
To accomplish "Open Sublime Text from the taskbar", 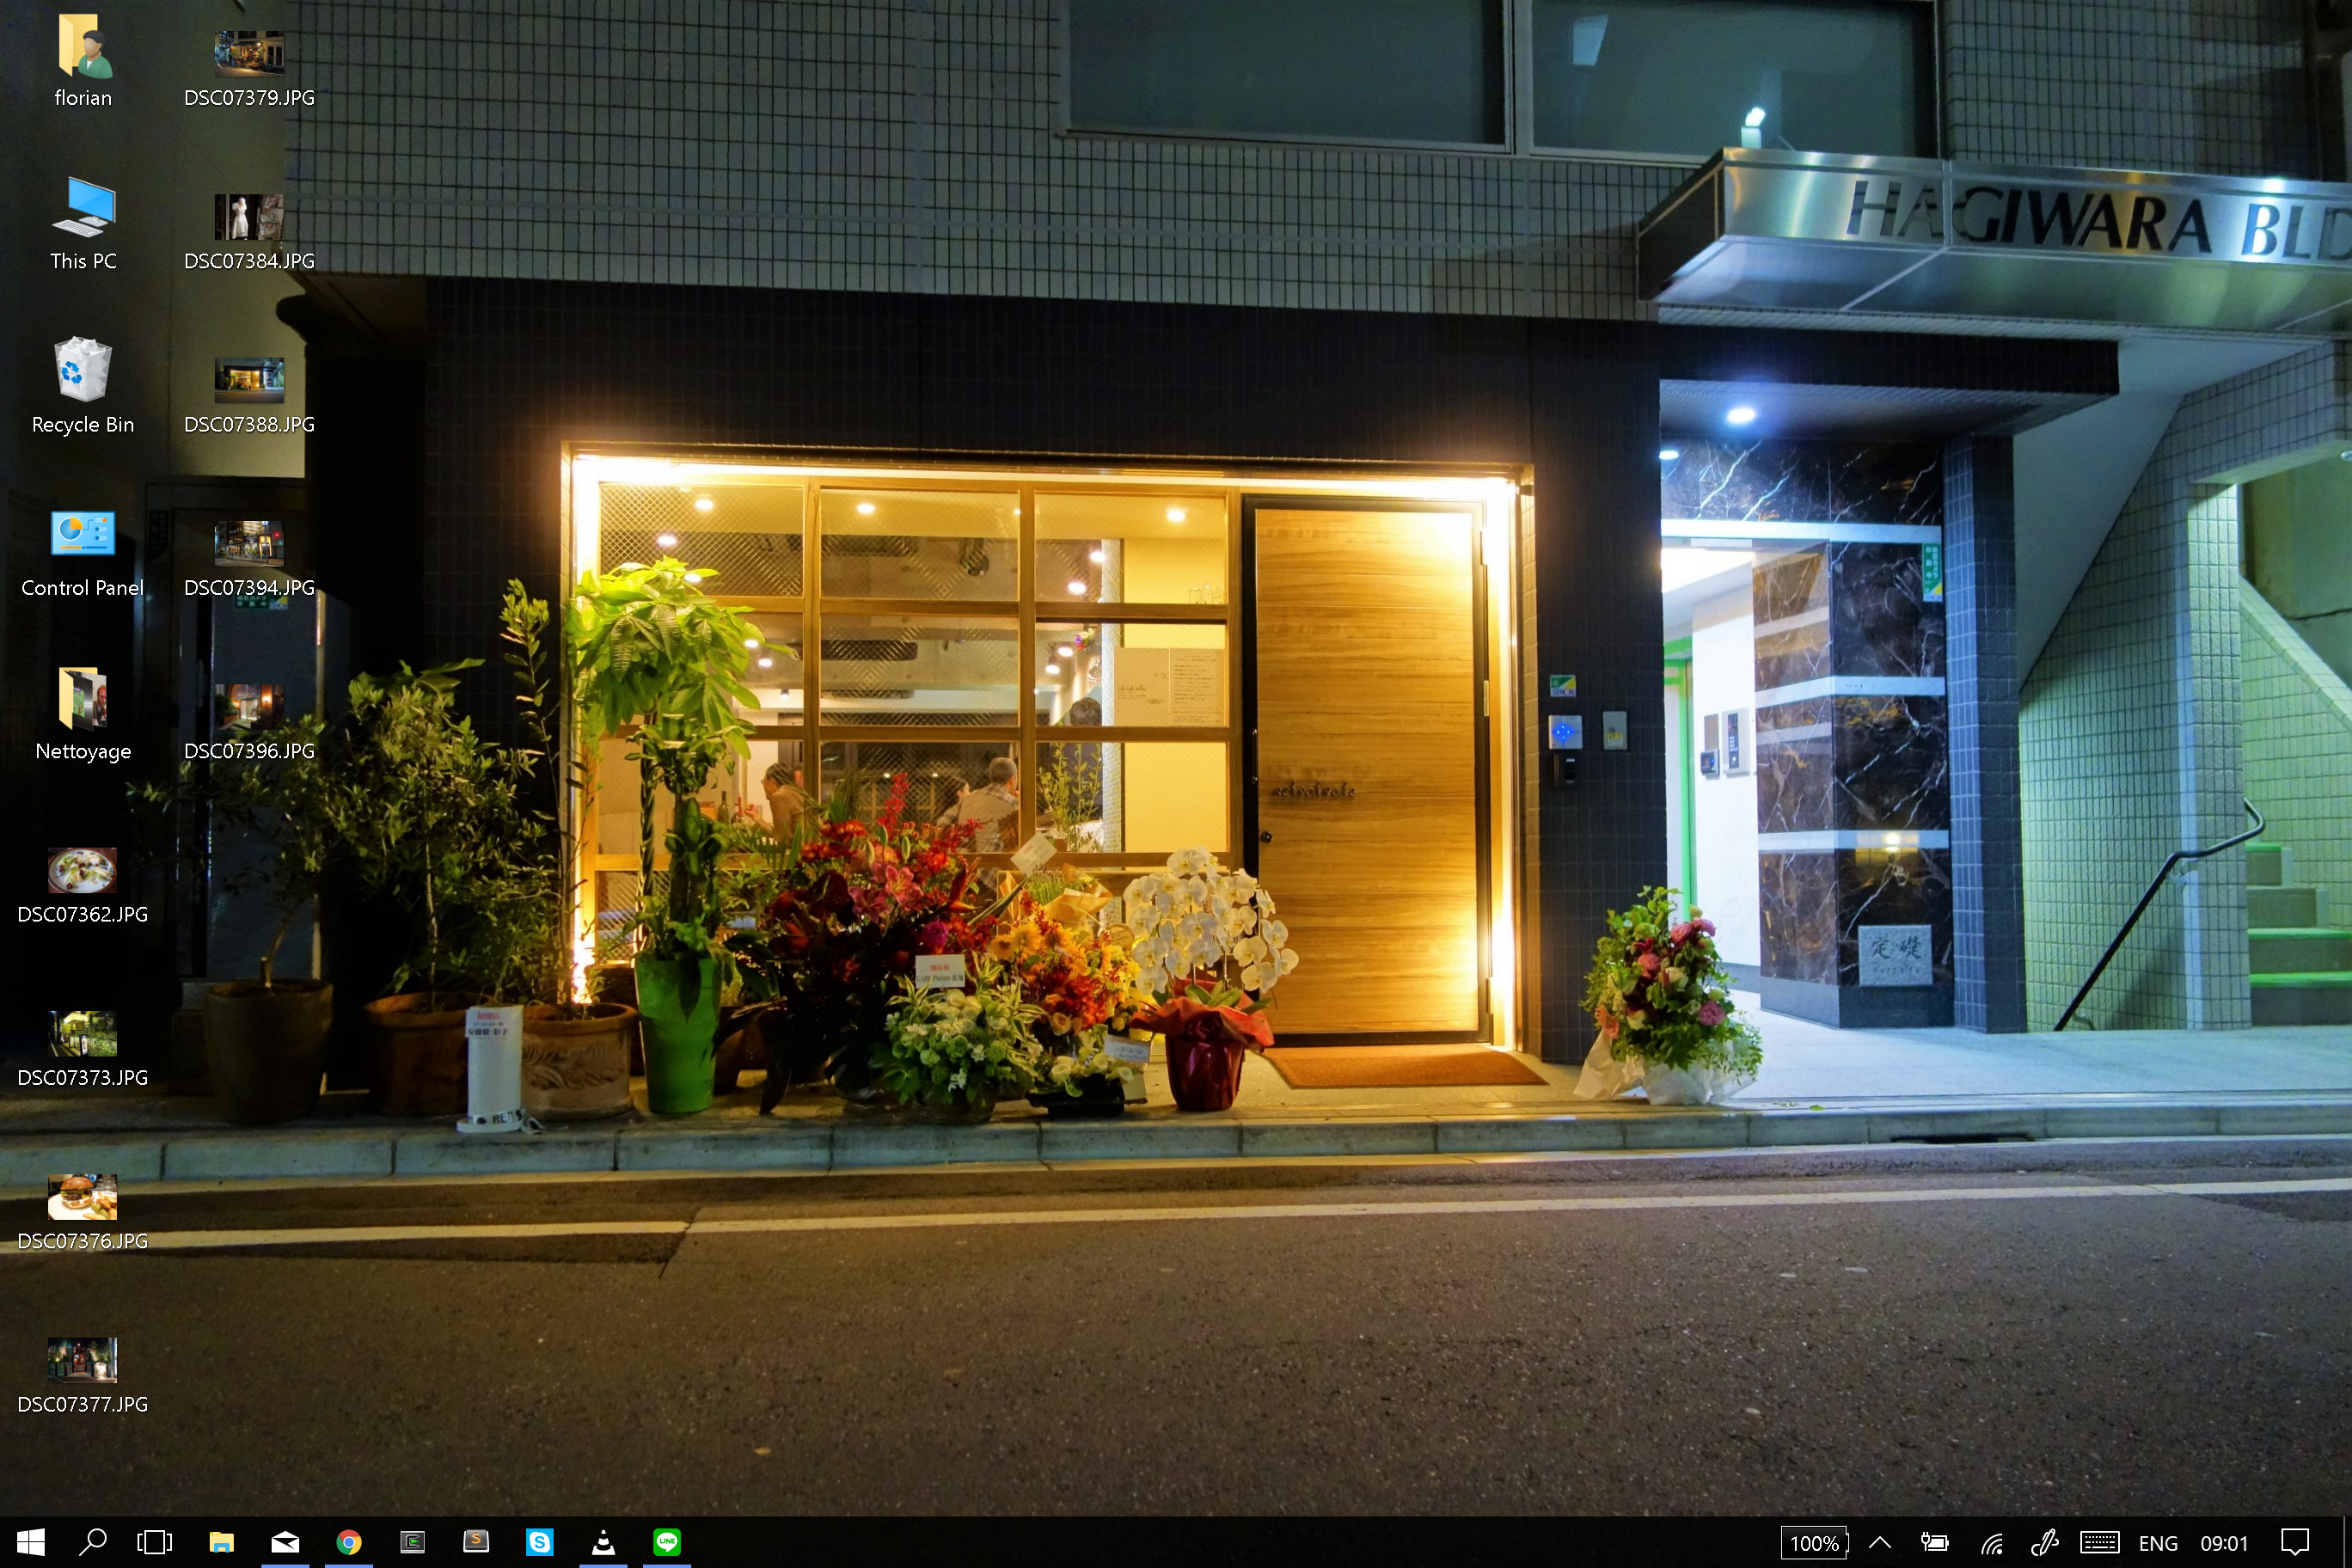I will click(x=476, y=1542).
